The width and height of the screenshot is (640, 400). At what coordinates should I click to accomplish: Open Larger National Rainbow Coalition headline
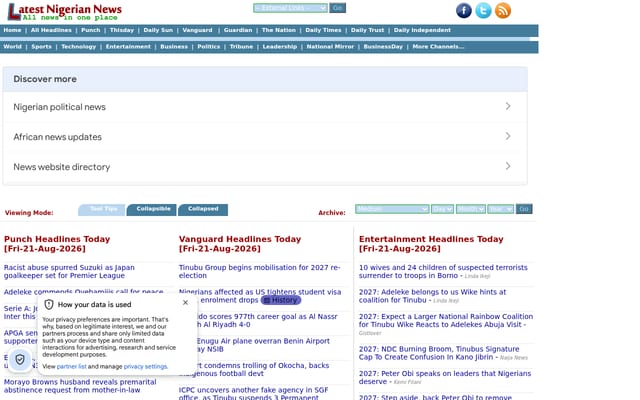(x=446, y=320)
